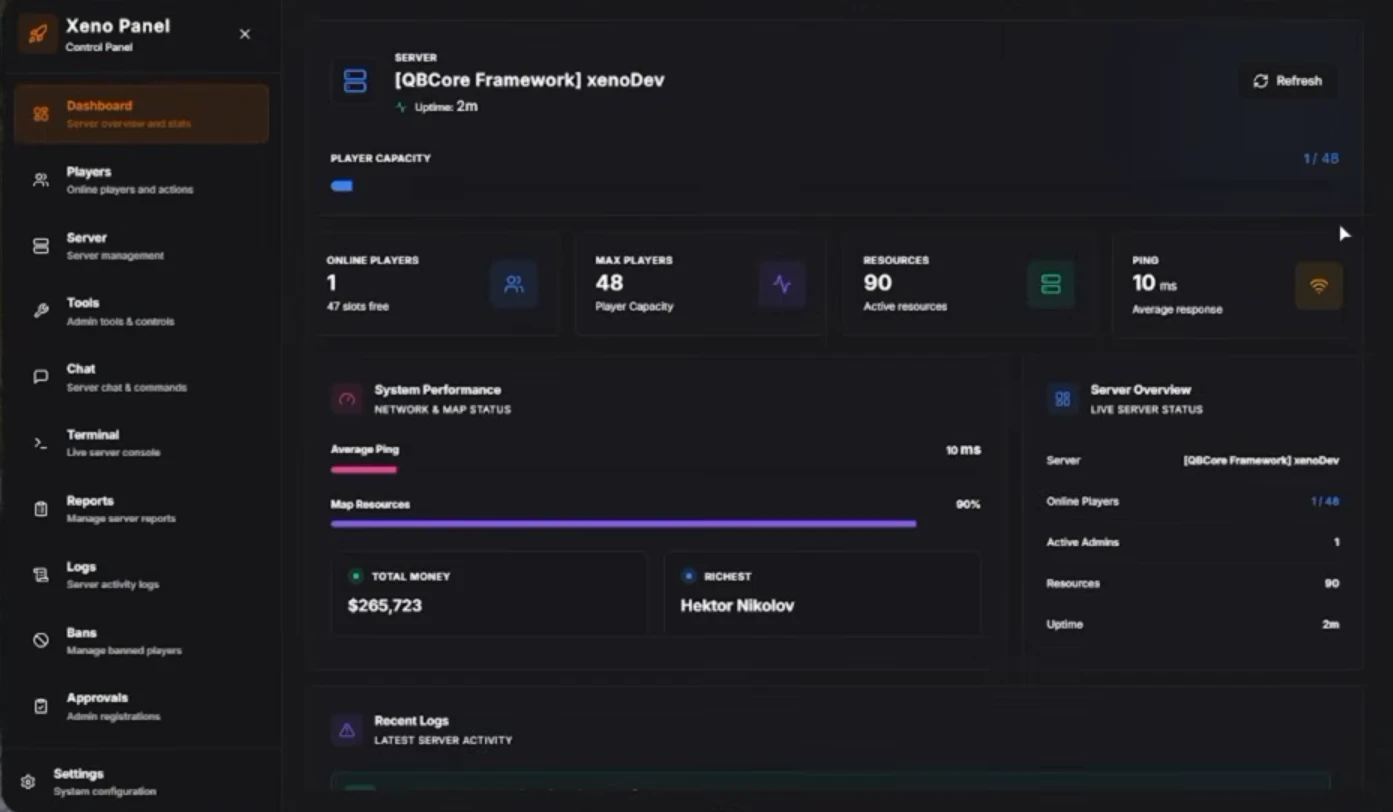Click the Map Resources 90% value
Image resolution: width=1393 pixels, height=812 pixels.
coord(968,504)
